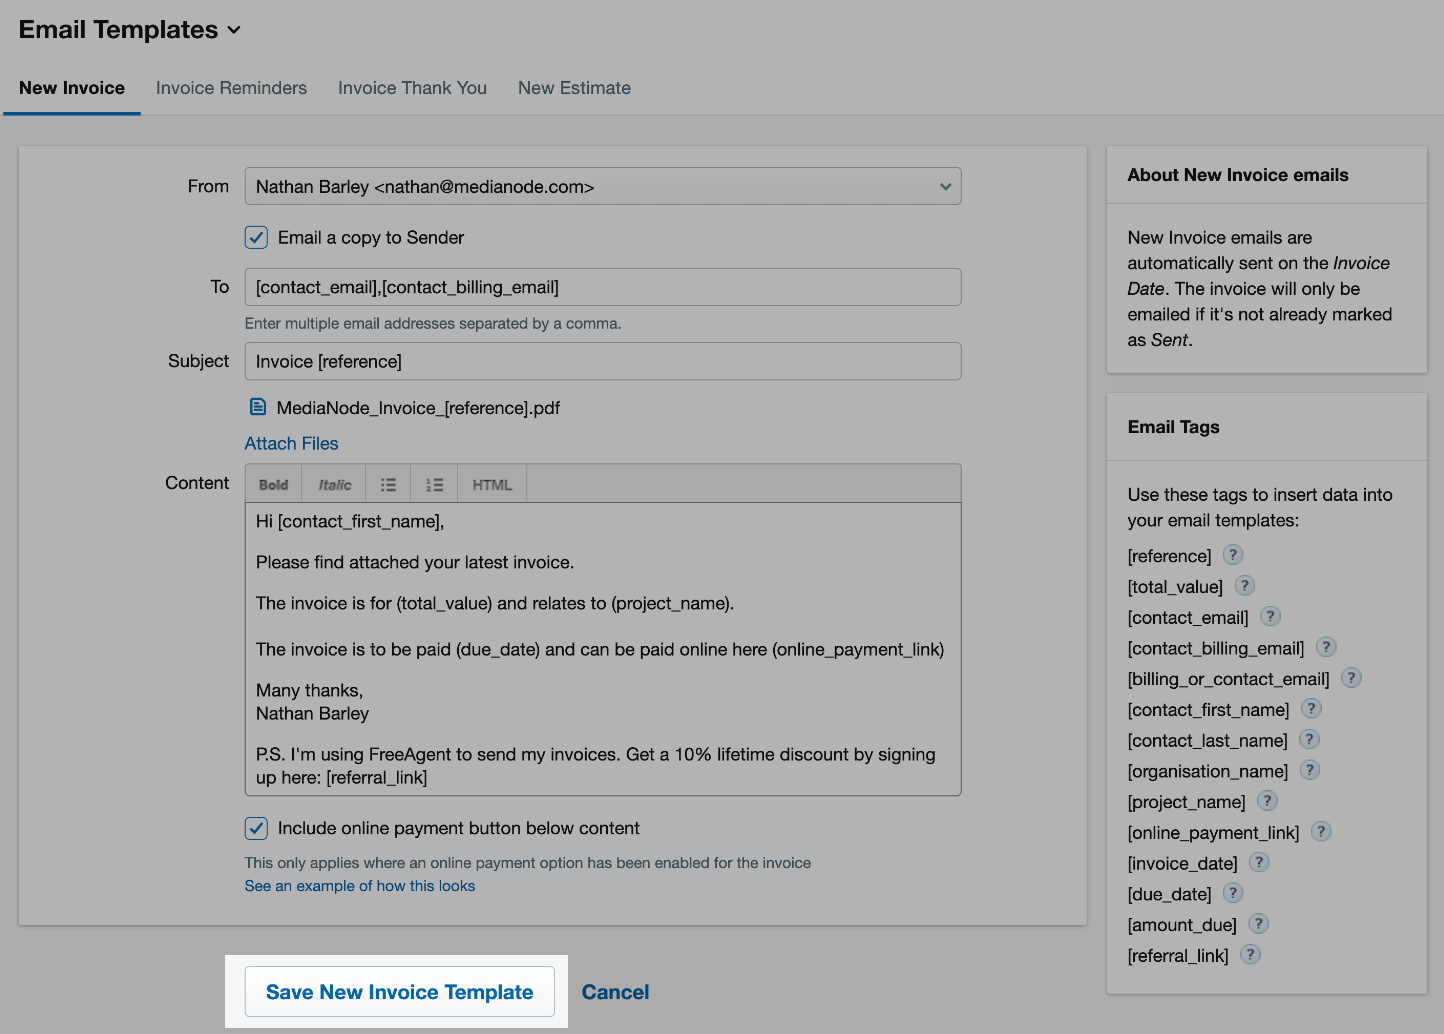The width and height of the screenshot is (1444, 1034).
Task: Click inside the Content message body
Action: pos(603,649)
